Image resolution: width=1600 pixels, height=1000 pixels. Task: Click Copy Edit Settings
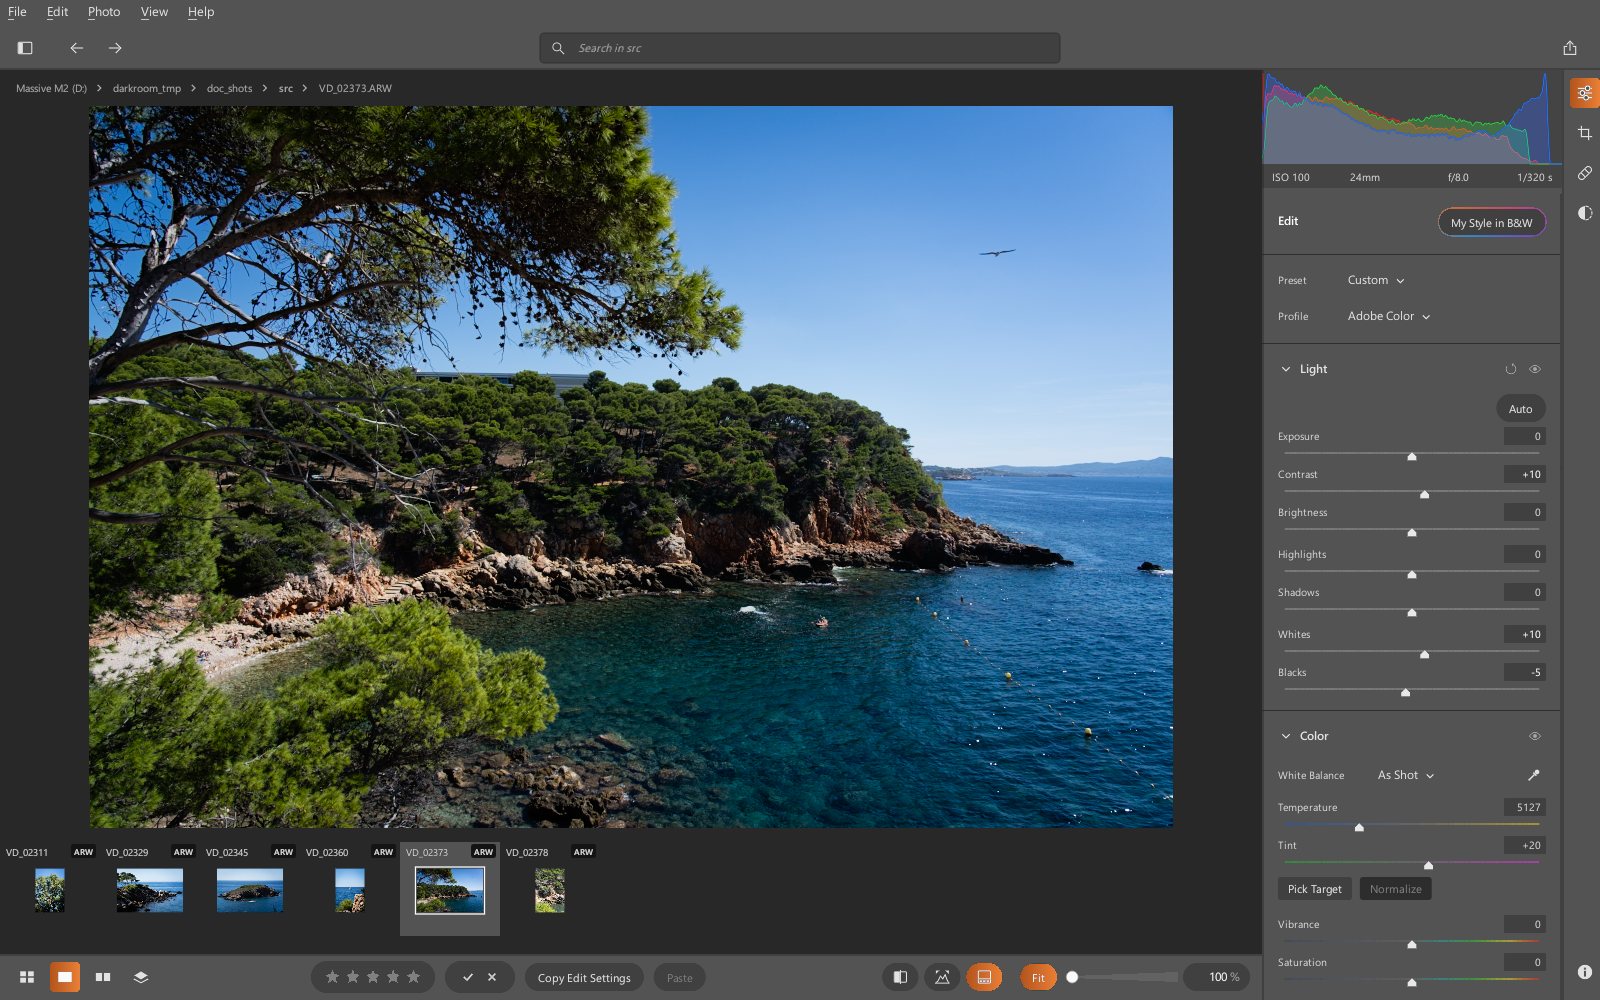[584, 977]
